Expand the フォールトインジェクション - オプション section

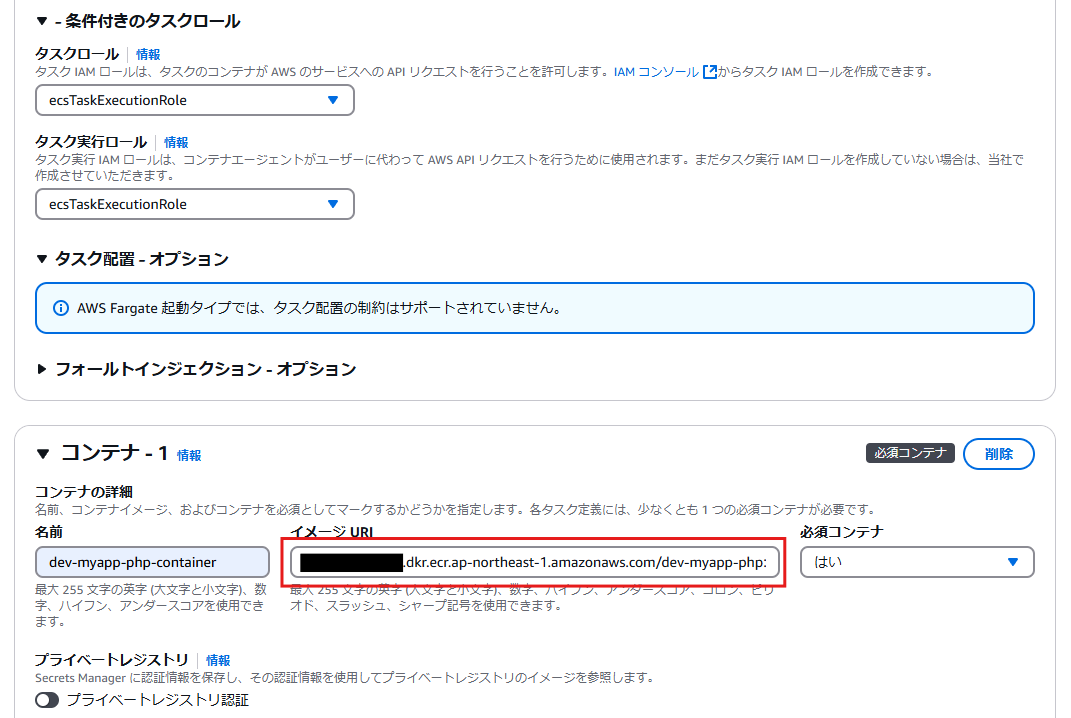42,369
